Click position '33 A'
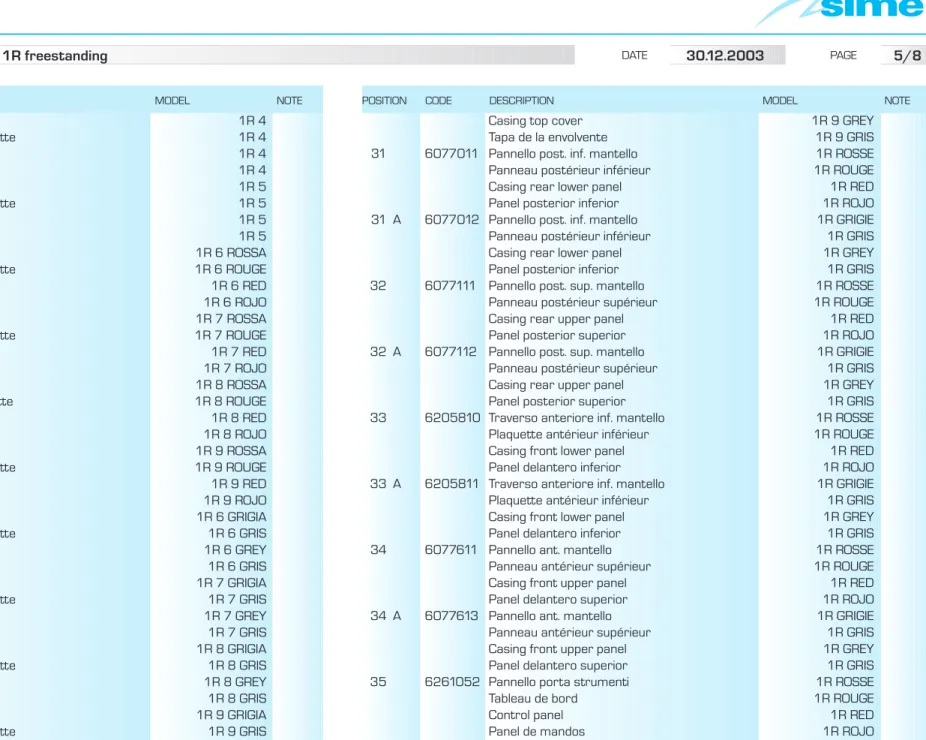This screenshot has width=926, height=740. [x=386, y=484]
